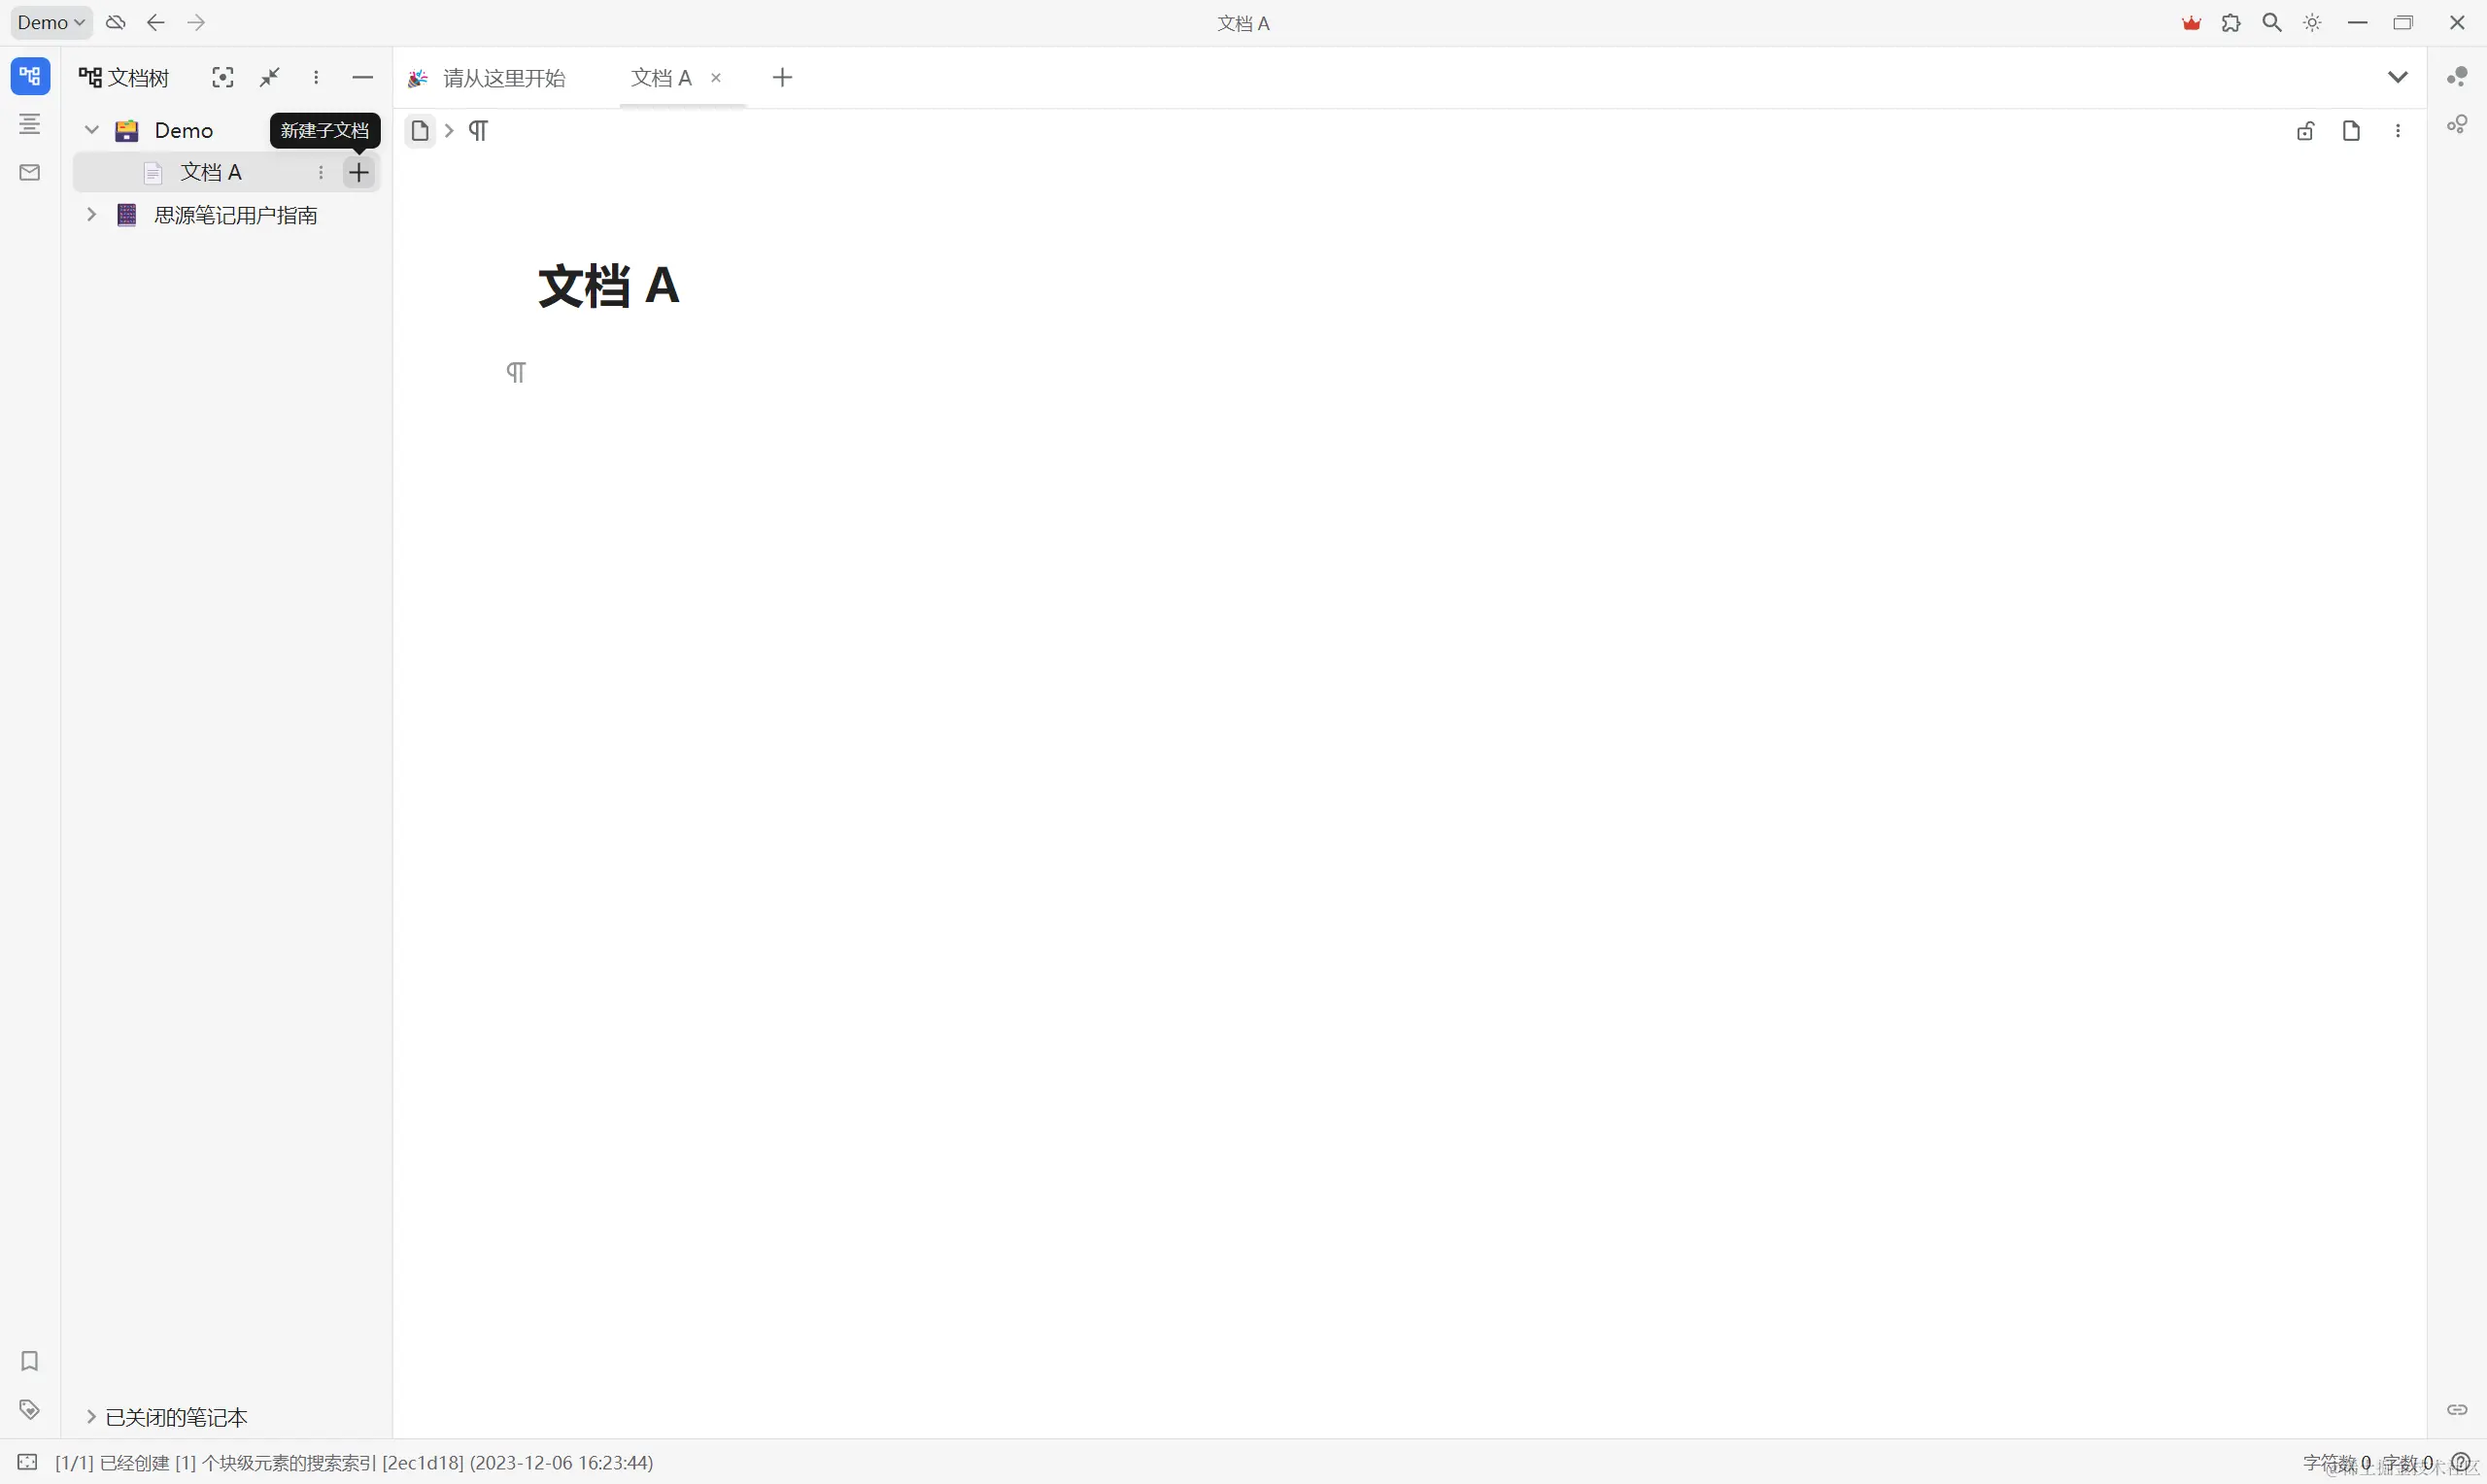Close the 文档 A tab
Image resolution: width=2487 pixels, height=1484 pixels.
pyautogui.click(x=716, y=78)
